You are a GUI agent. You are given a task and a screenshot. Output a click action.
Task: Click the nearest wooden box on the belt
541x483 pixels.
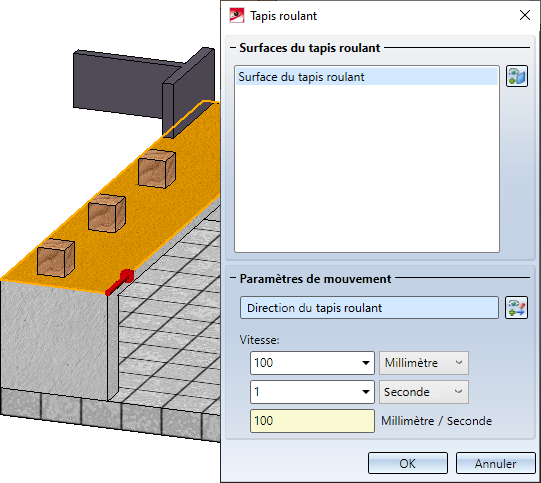(x=56, y=258)
